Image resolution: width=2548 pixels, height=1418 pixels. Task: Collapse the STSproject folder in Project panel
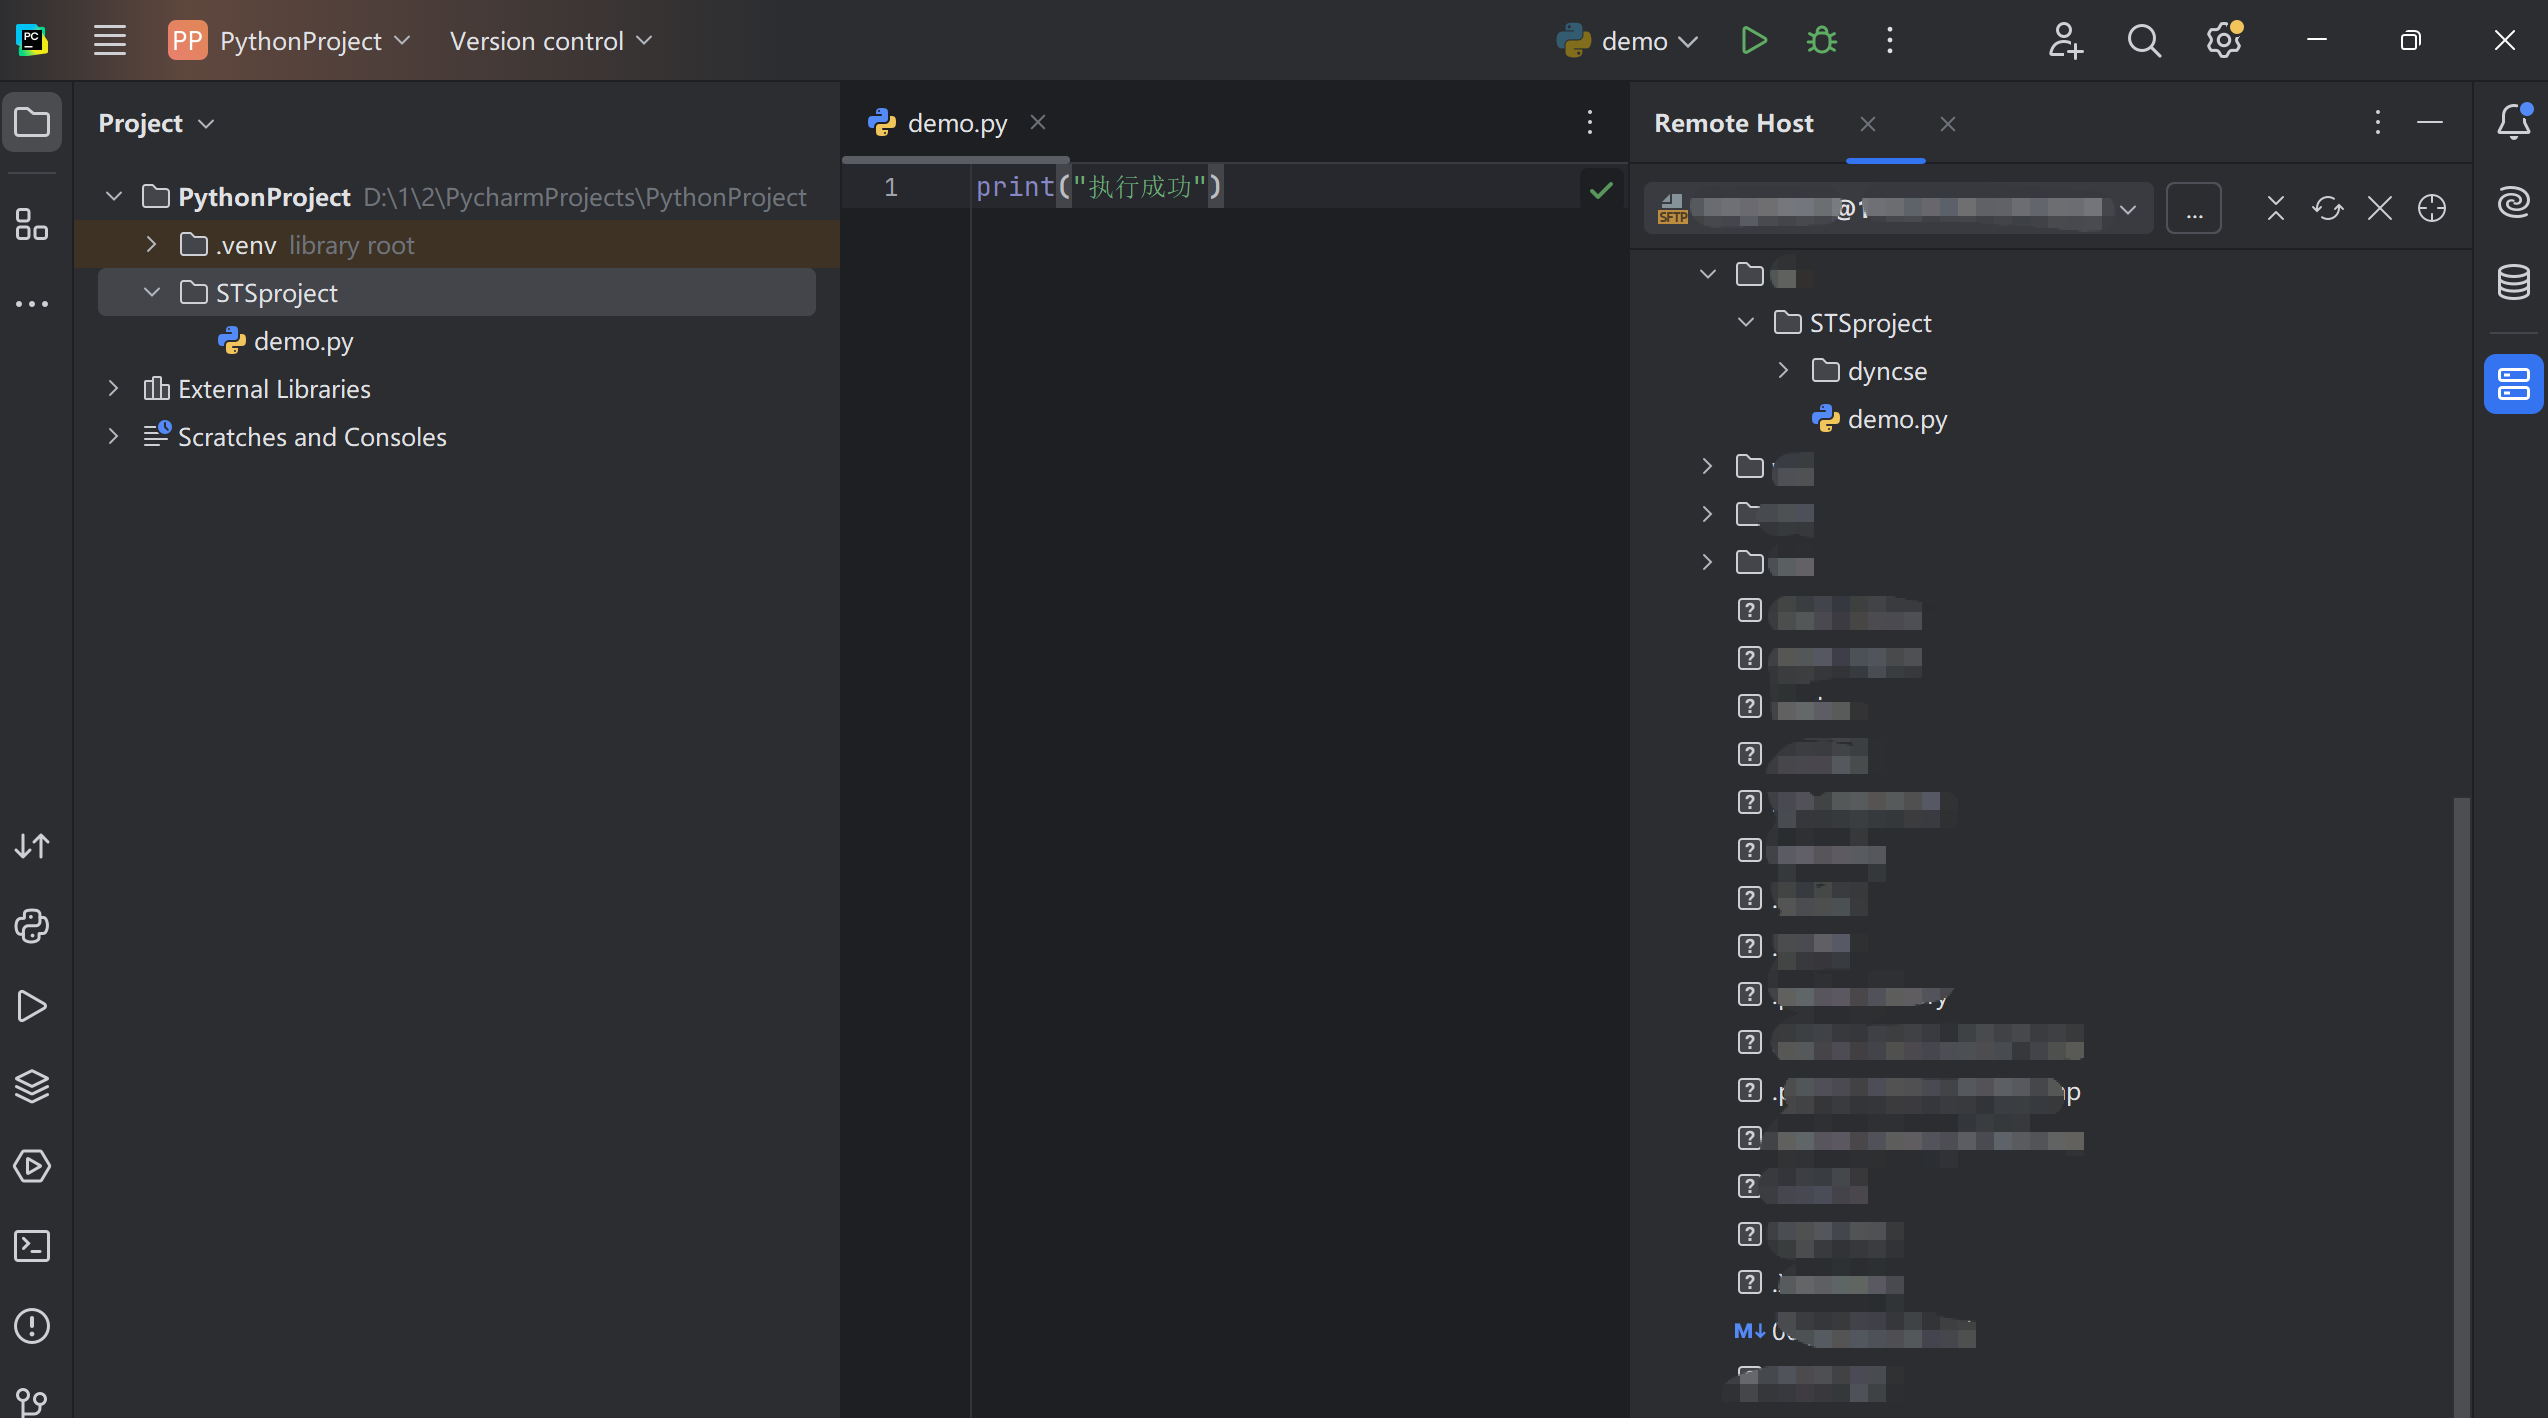(152, 292)
